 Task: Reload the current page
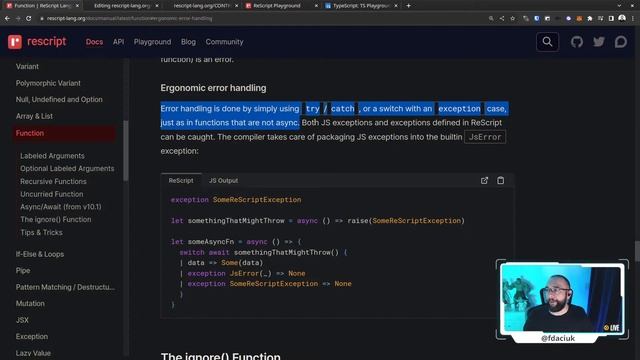[x=29, y=18]
